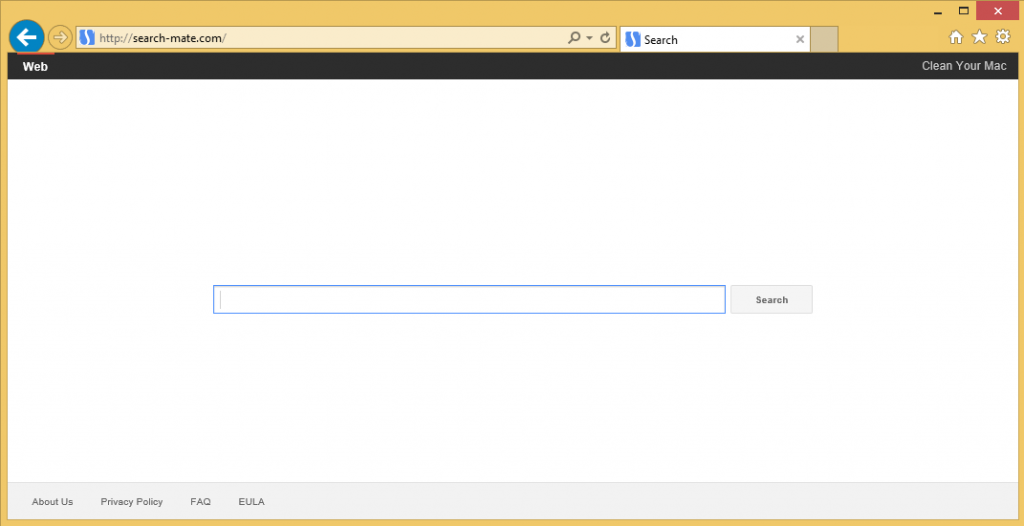The width and height of the screenshot is (1024, 526).
Task: Select the search-mate.com URL text
Action: [163, 38]
